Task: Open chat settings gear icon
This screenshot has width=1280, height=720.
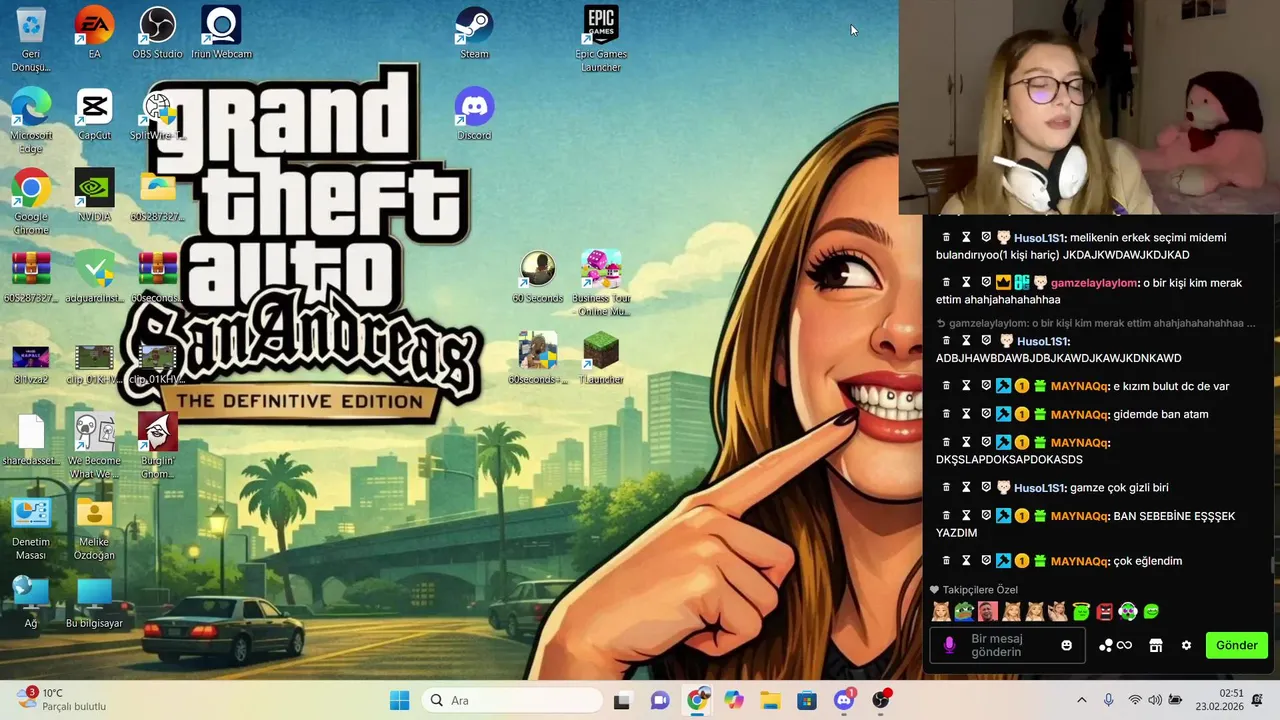Action: [x=1186, y=645]
